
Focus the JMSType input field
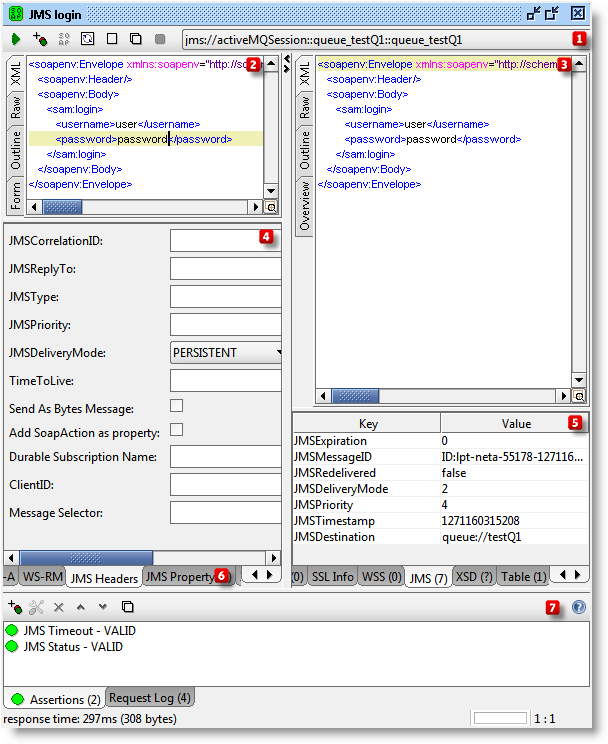pyautogui.click(x=226, y=297)
